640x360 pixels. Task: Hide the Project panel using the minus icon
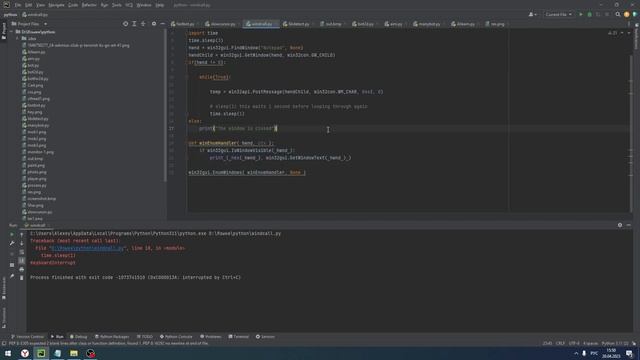(162, 24)
